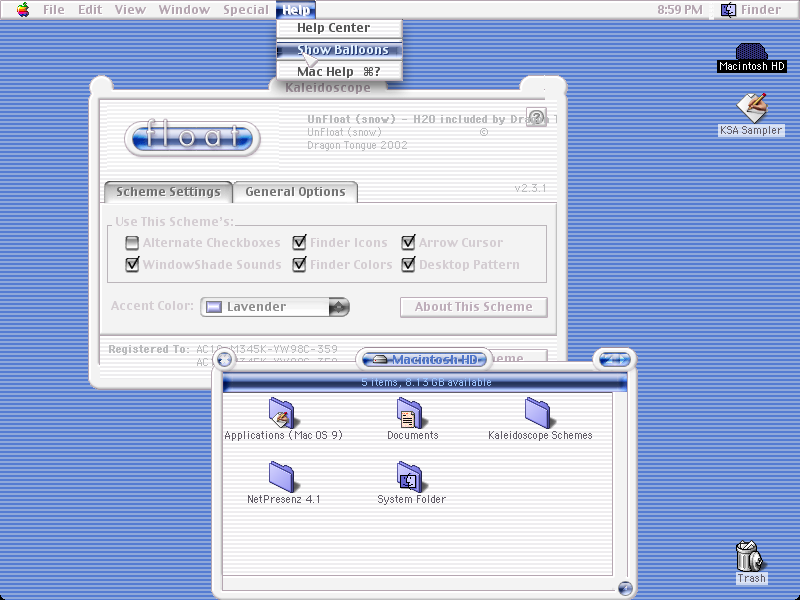Click the v2.3.1 version label
Image resolution: width=800 pixels, height=600 pixels.
tap(530, 188)
